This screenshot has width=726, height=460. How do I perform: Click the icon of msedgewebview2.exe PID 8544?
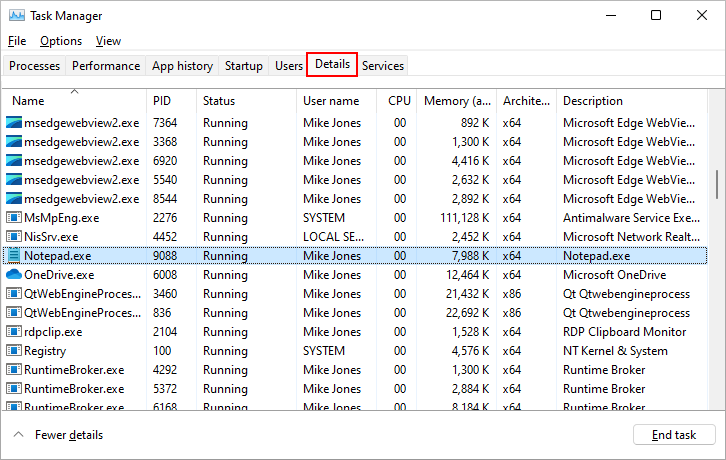point(14,199)
